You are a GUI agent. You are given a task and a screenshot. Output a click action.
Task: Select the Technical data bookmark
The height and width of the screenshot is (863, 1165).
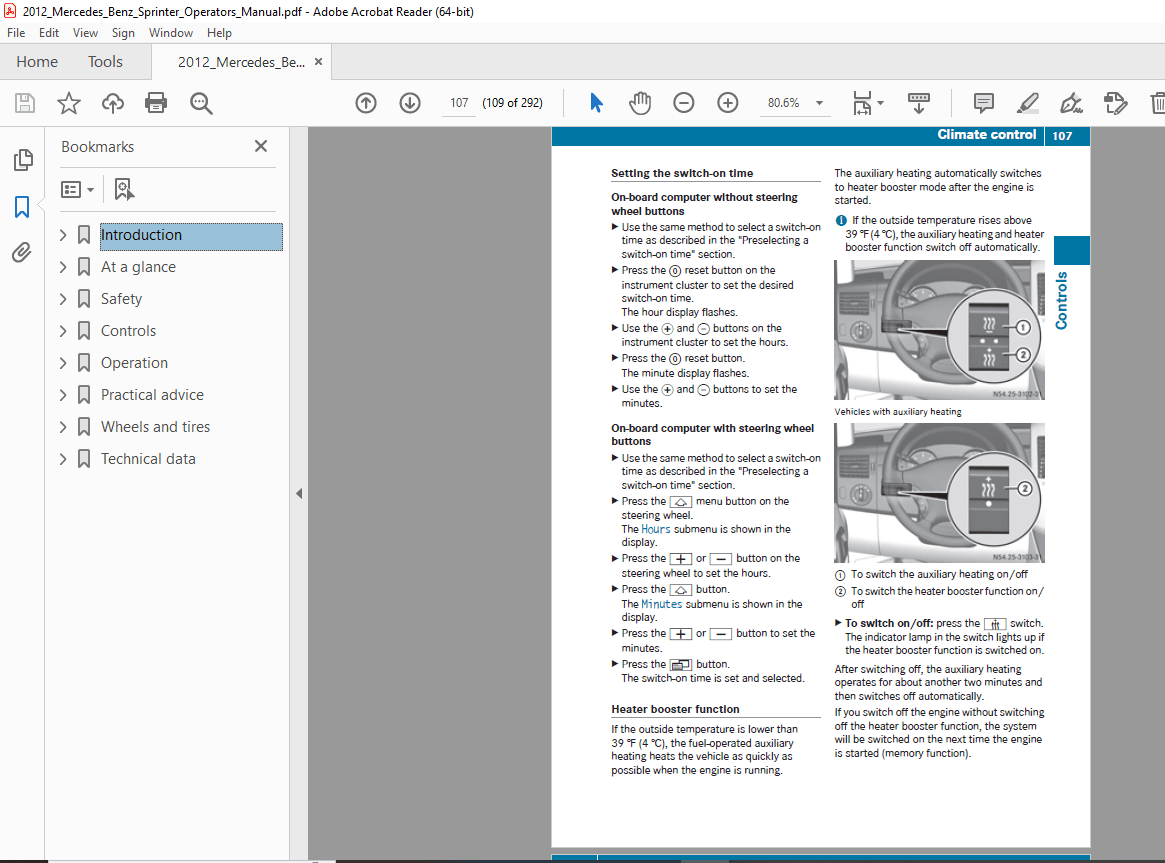tap(147, 458)
